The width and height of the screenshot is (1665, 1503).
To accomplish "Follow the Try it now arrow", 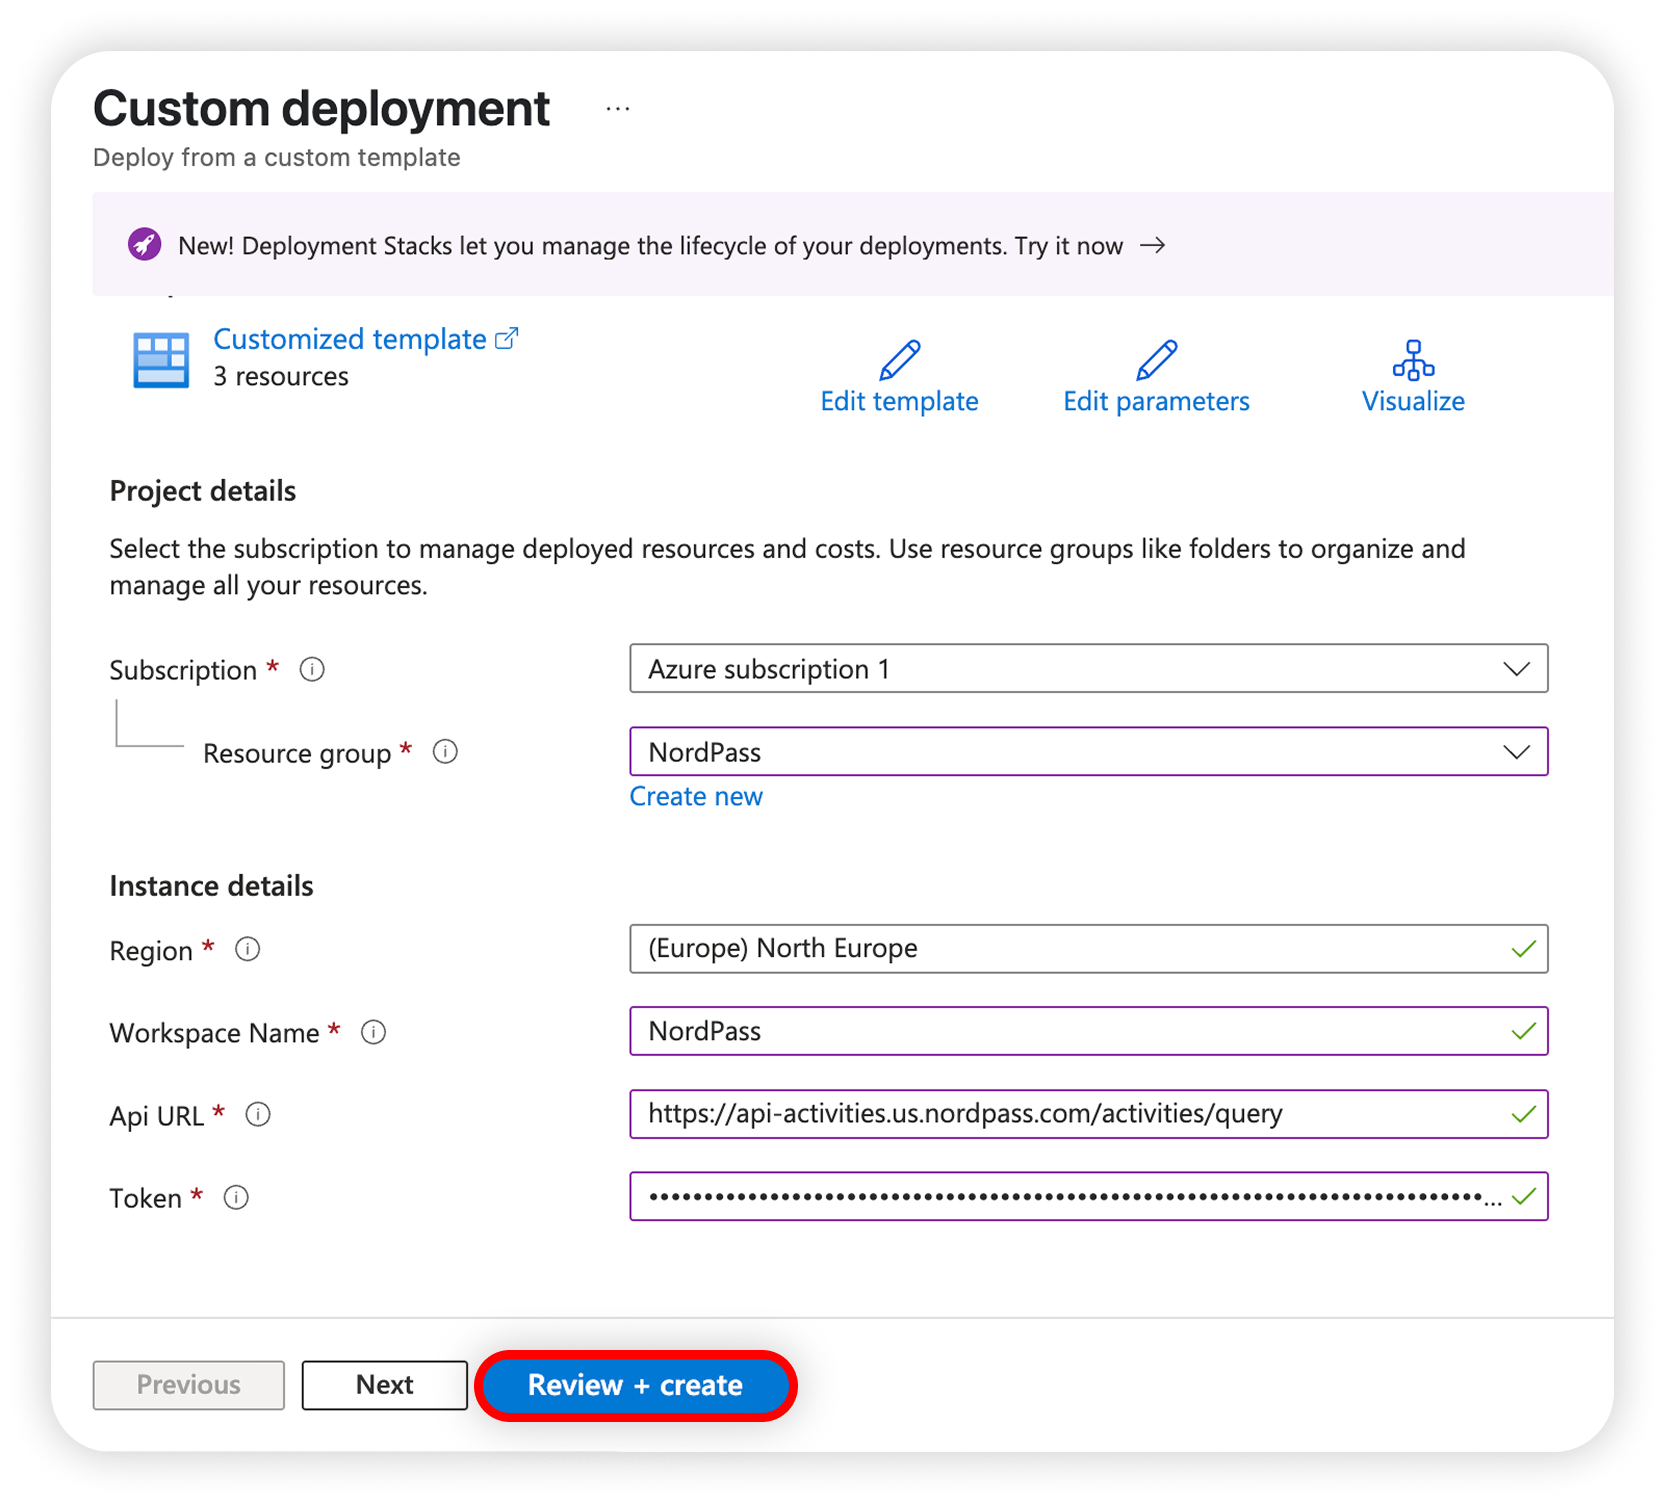I will (x=1153, y=245).
